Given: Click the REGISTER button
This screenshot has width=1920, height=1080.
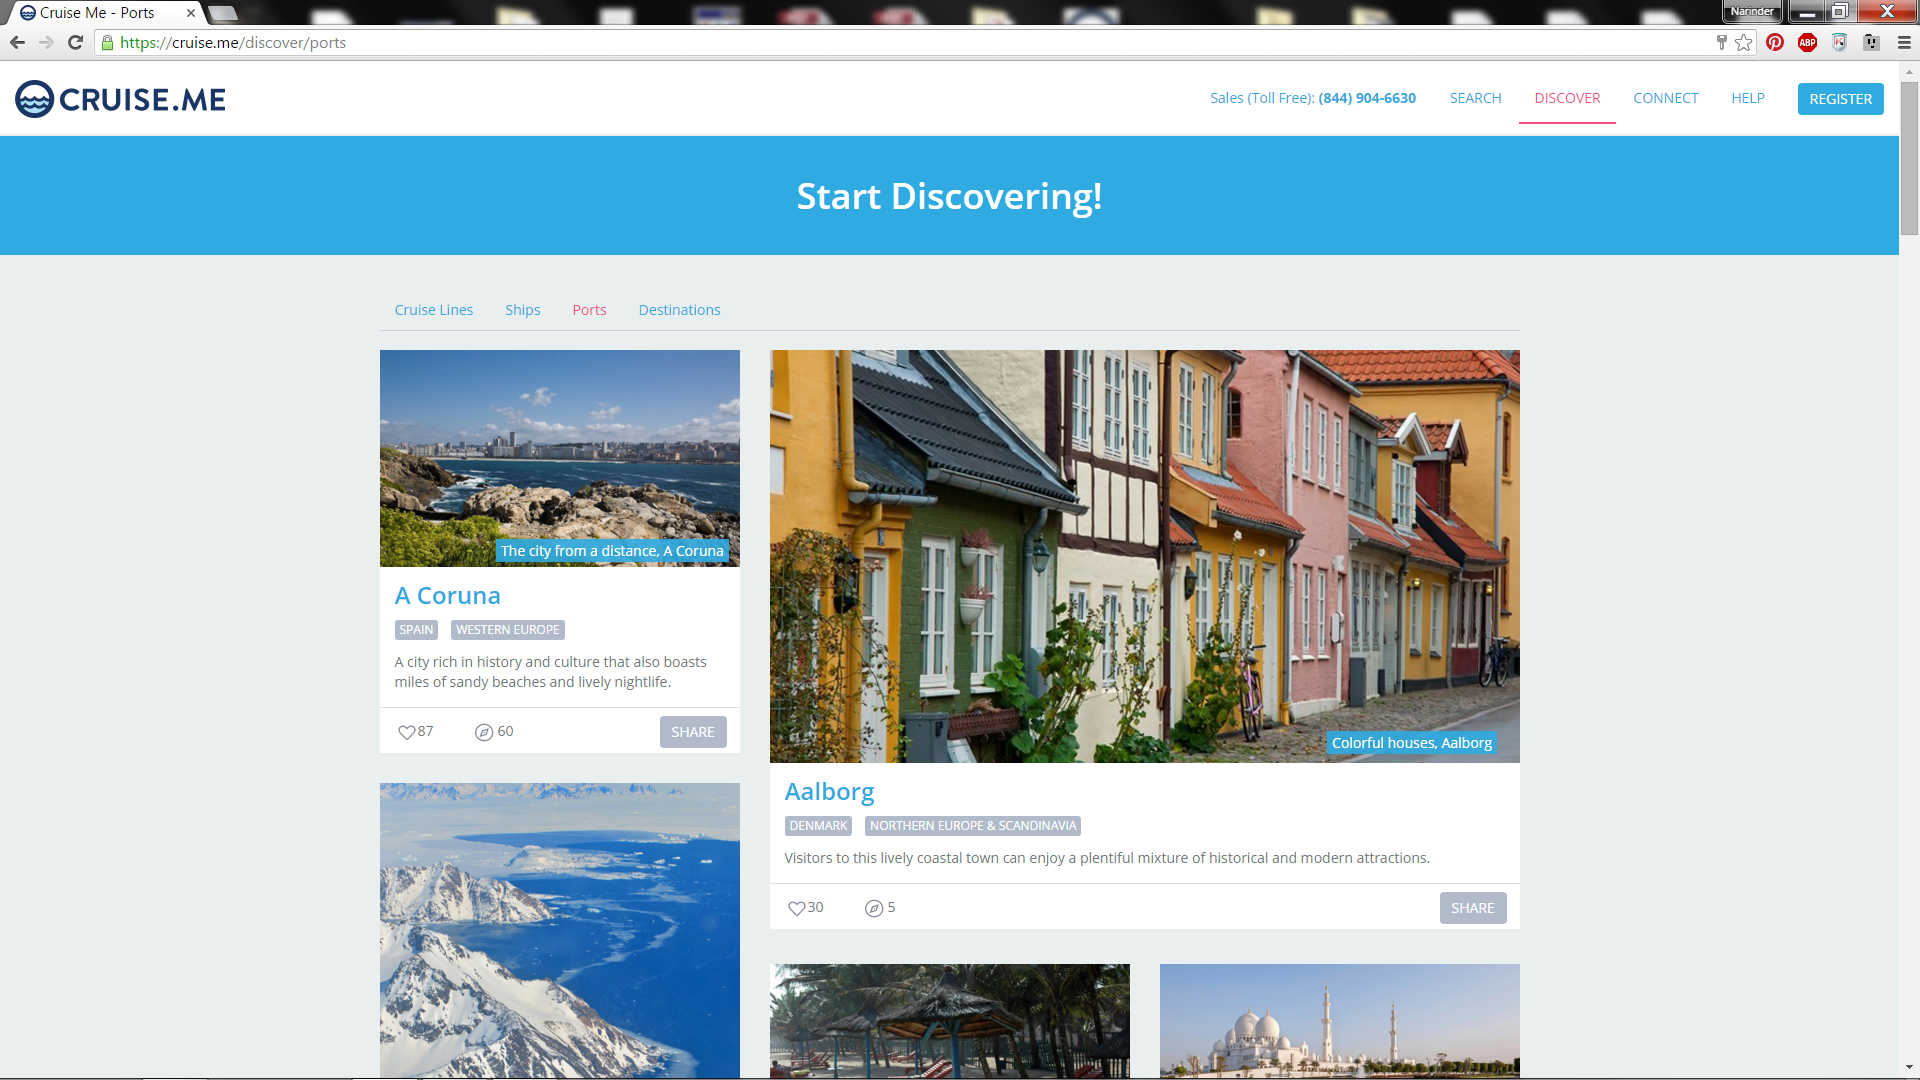Looking at the screenshot, I should pyautogui.click(x=1840, y=98).
